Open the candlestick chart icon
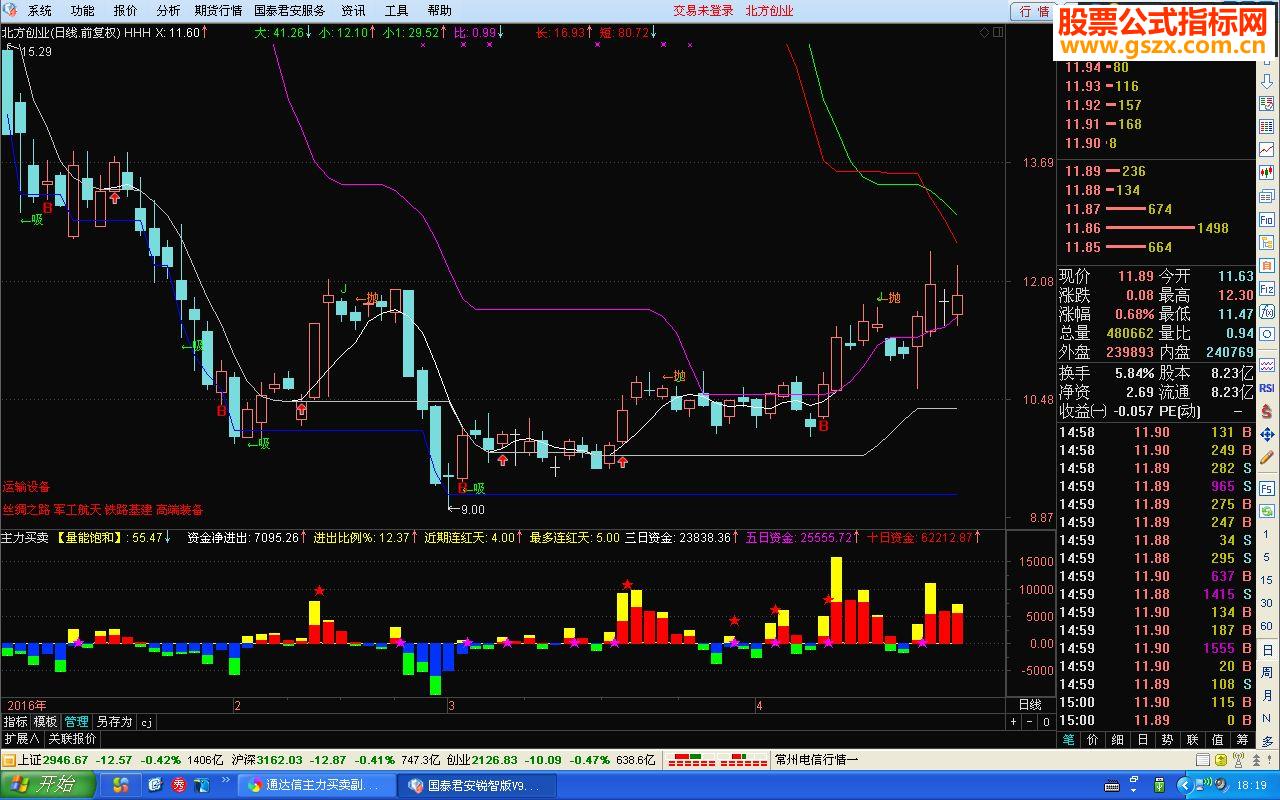The width and height of the screenshot is (1280, 800). [x=1267, y=172]
